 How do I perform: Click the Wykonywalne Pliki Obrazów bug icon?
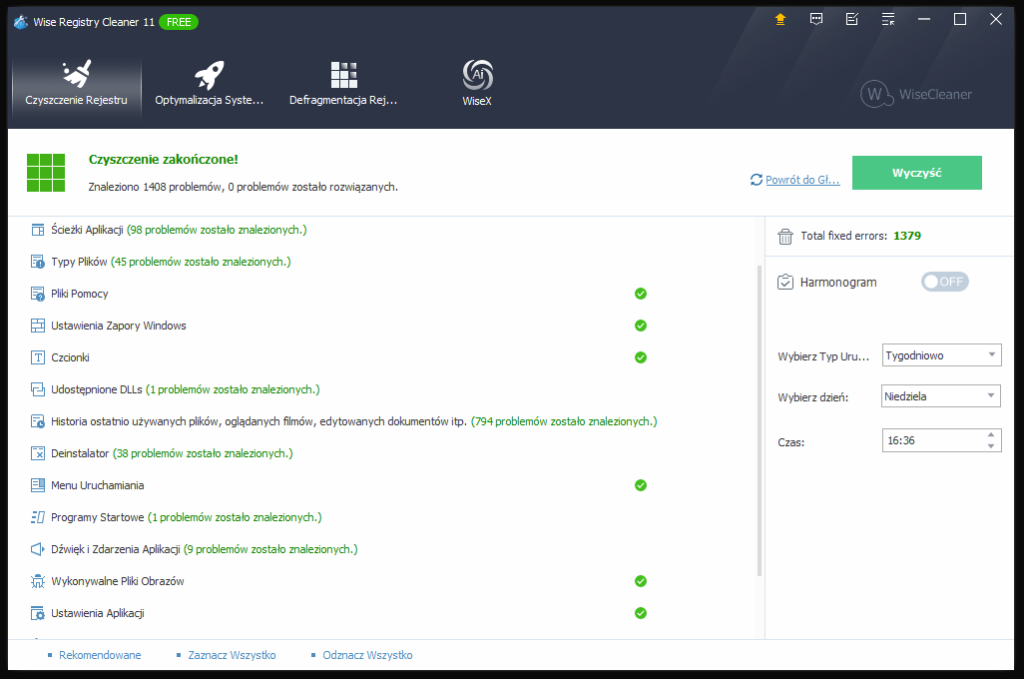pos(38,581)
